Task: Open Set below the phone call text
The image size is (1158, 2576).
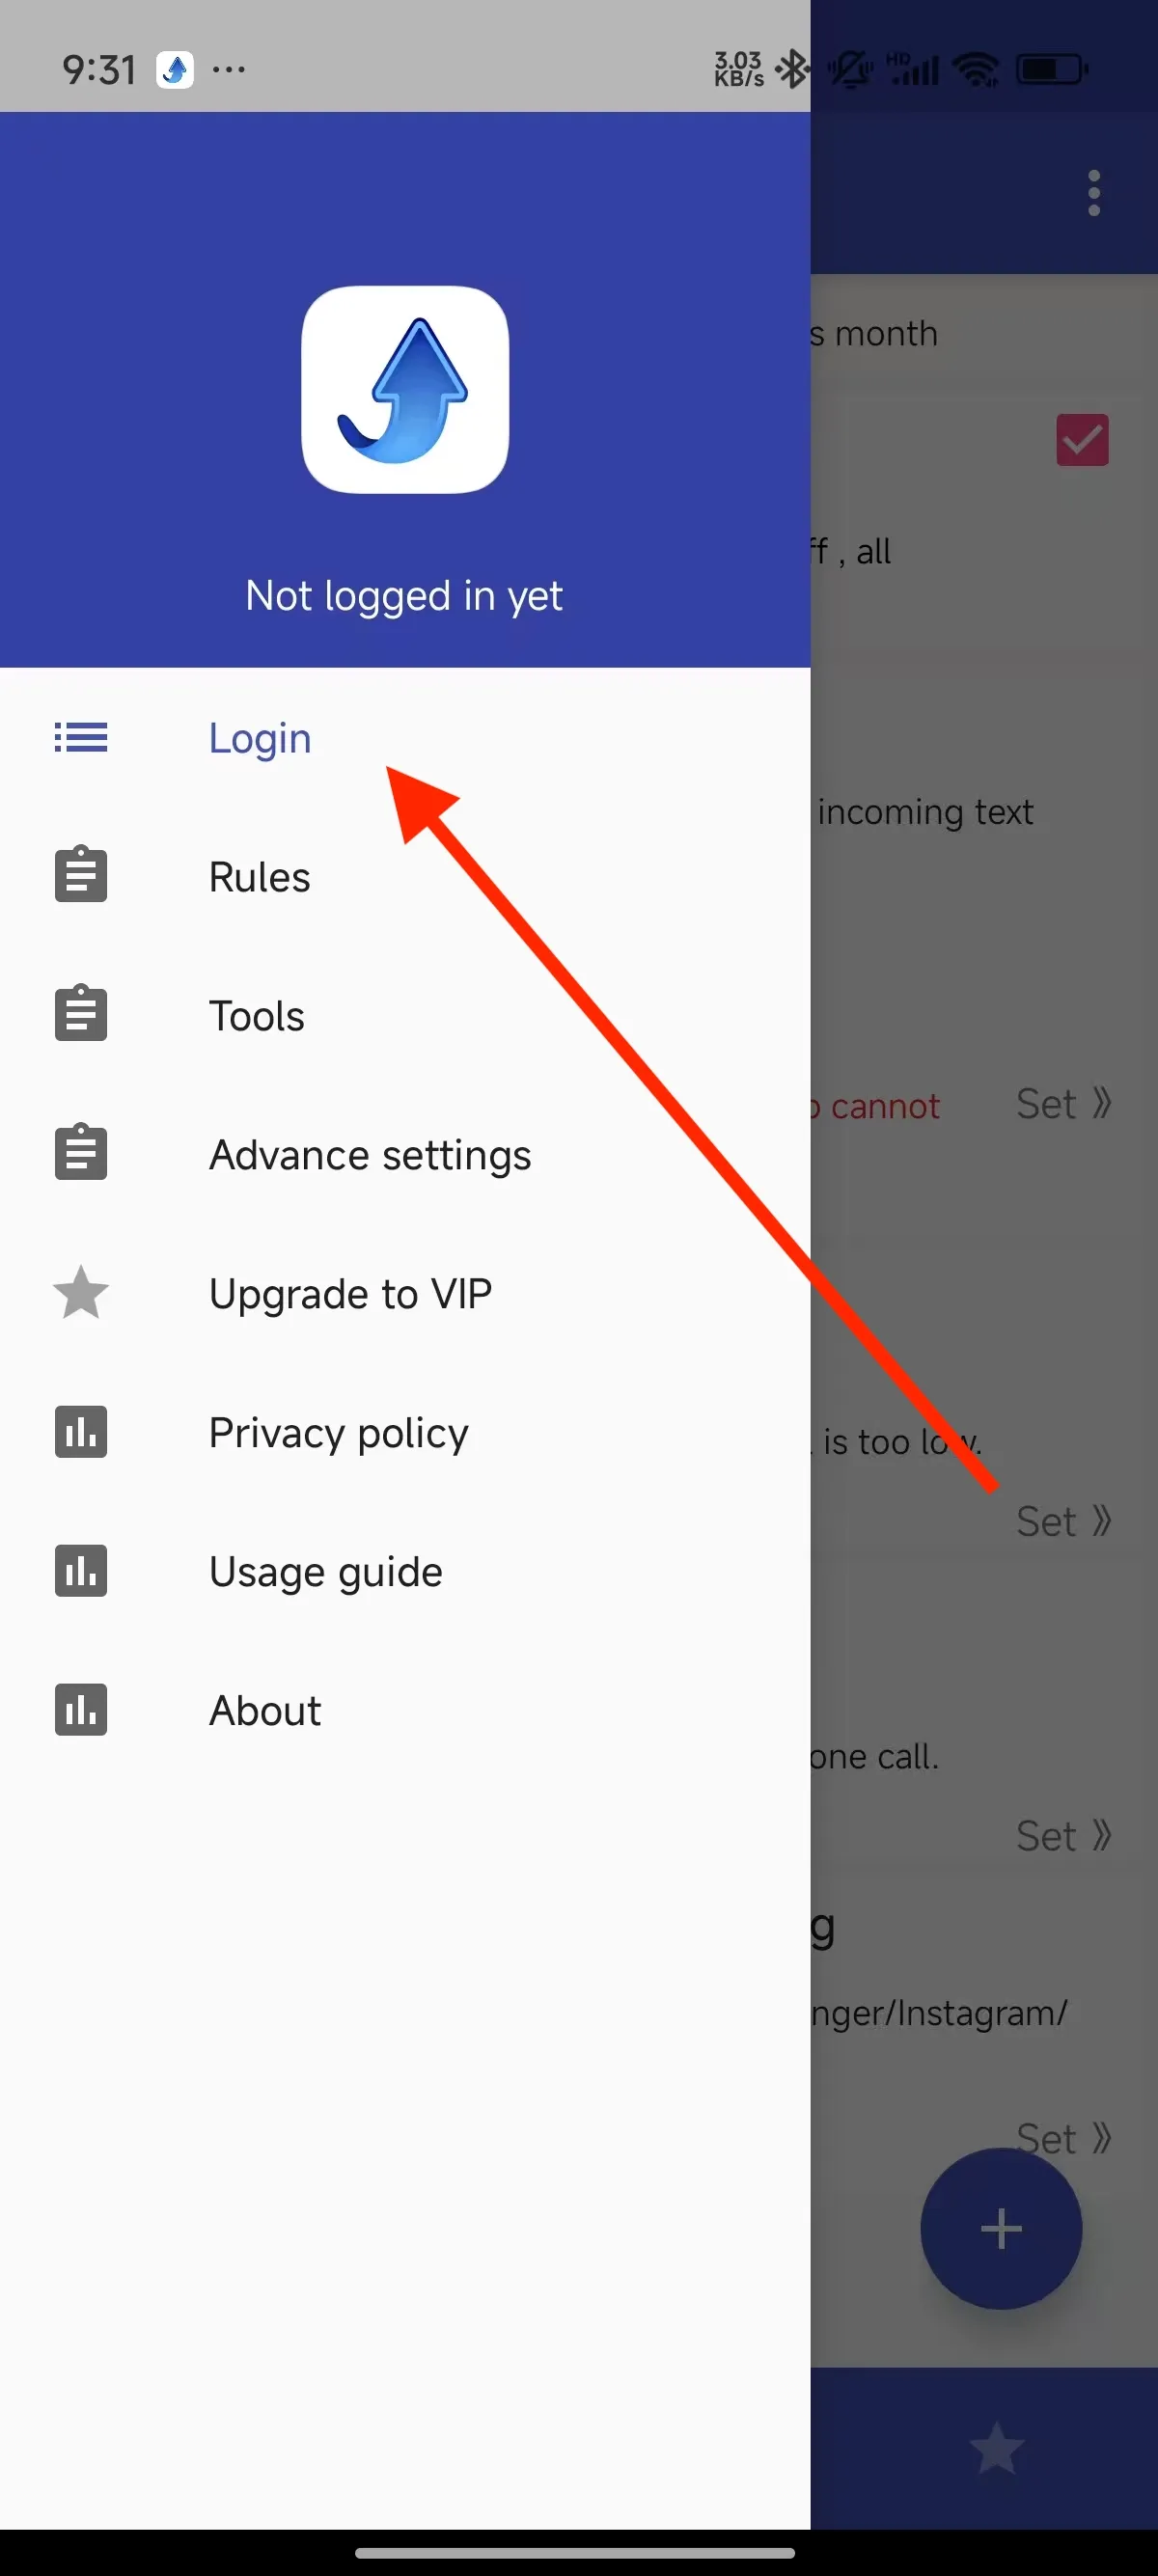Action: click(1064, 1836)
